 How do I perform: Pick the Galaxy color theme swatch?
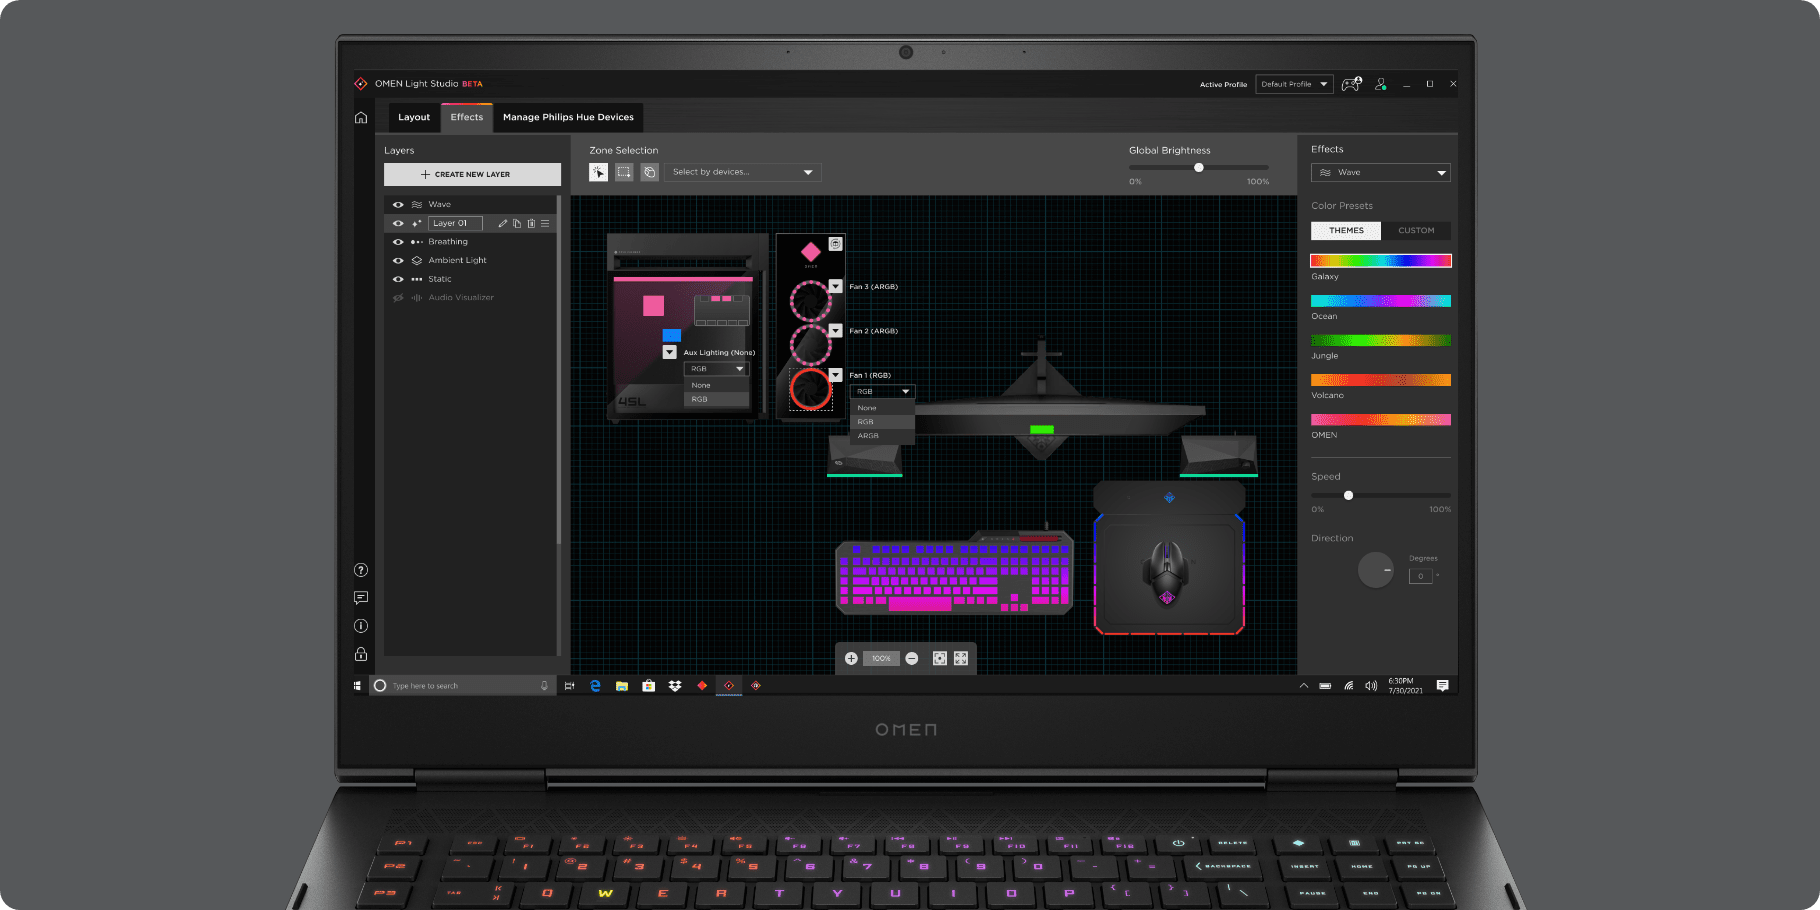1380,261
